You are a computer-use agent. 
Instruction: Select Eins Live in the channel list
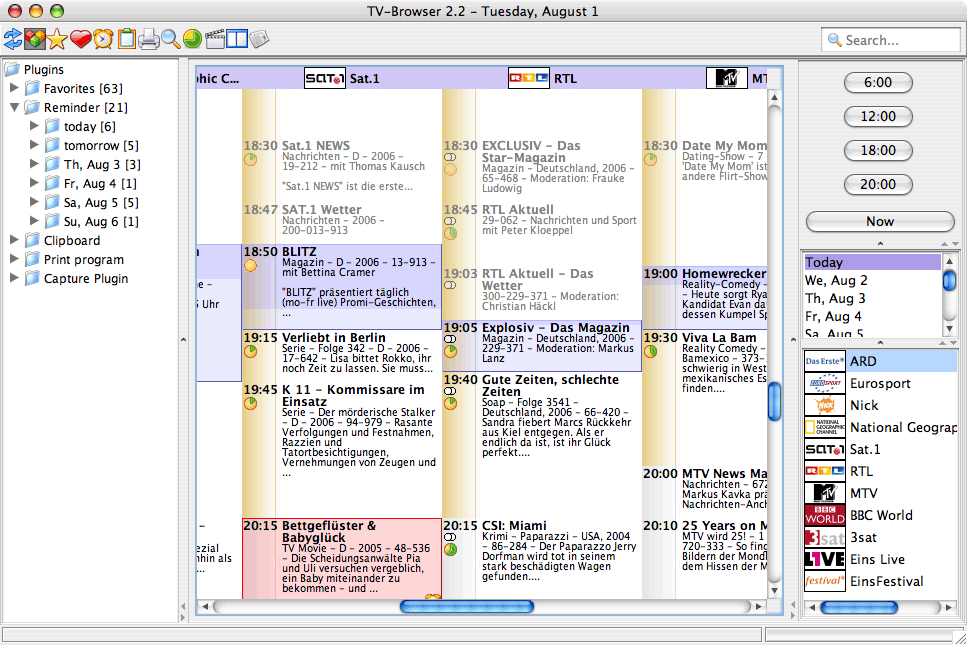tap(880, 559)
